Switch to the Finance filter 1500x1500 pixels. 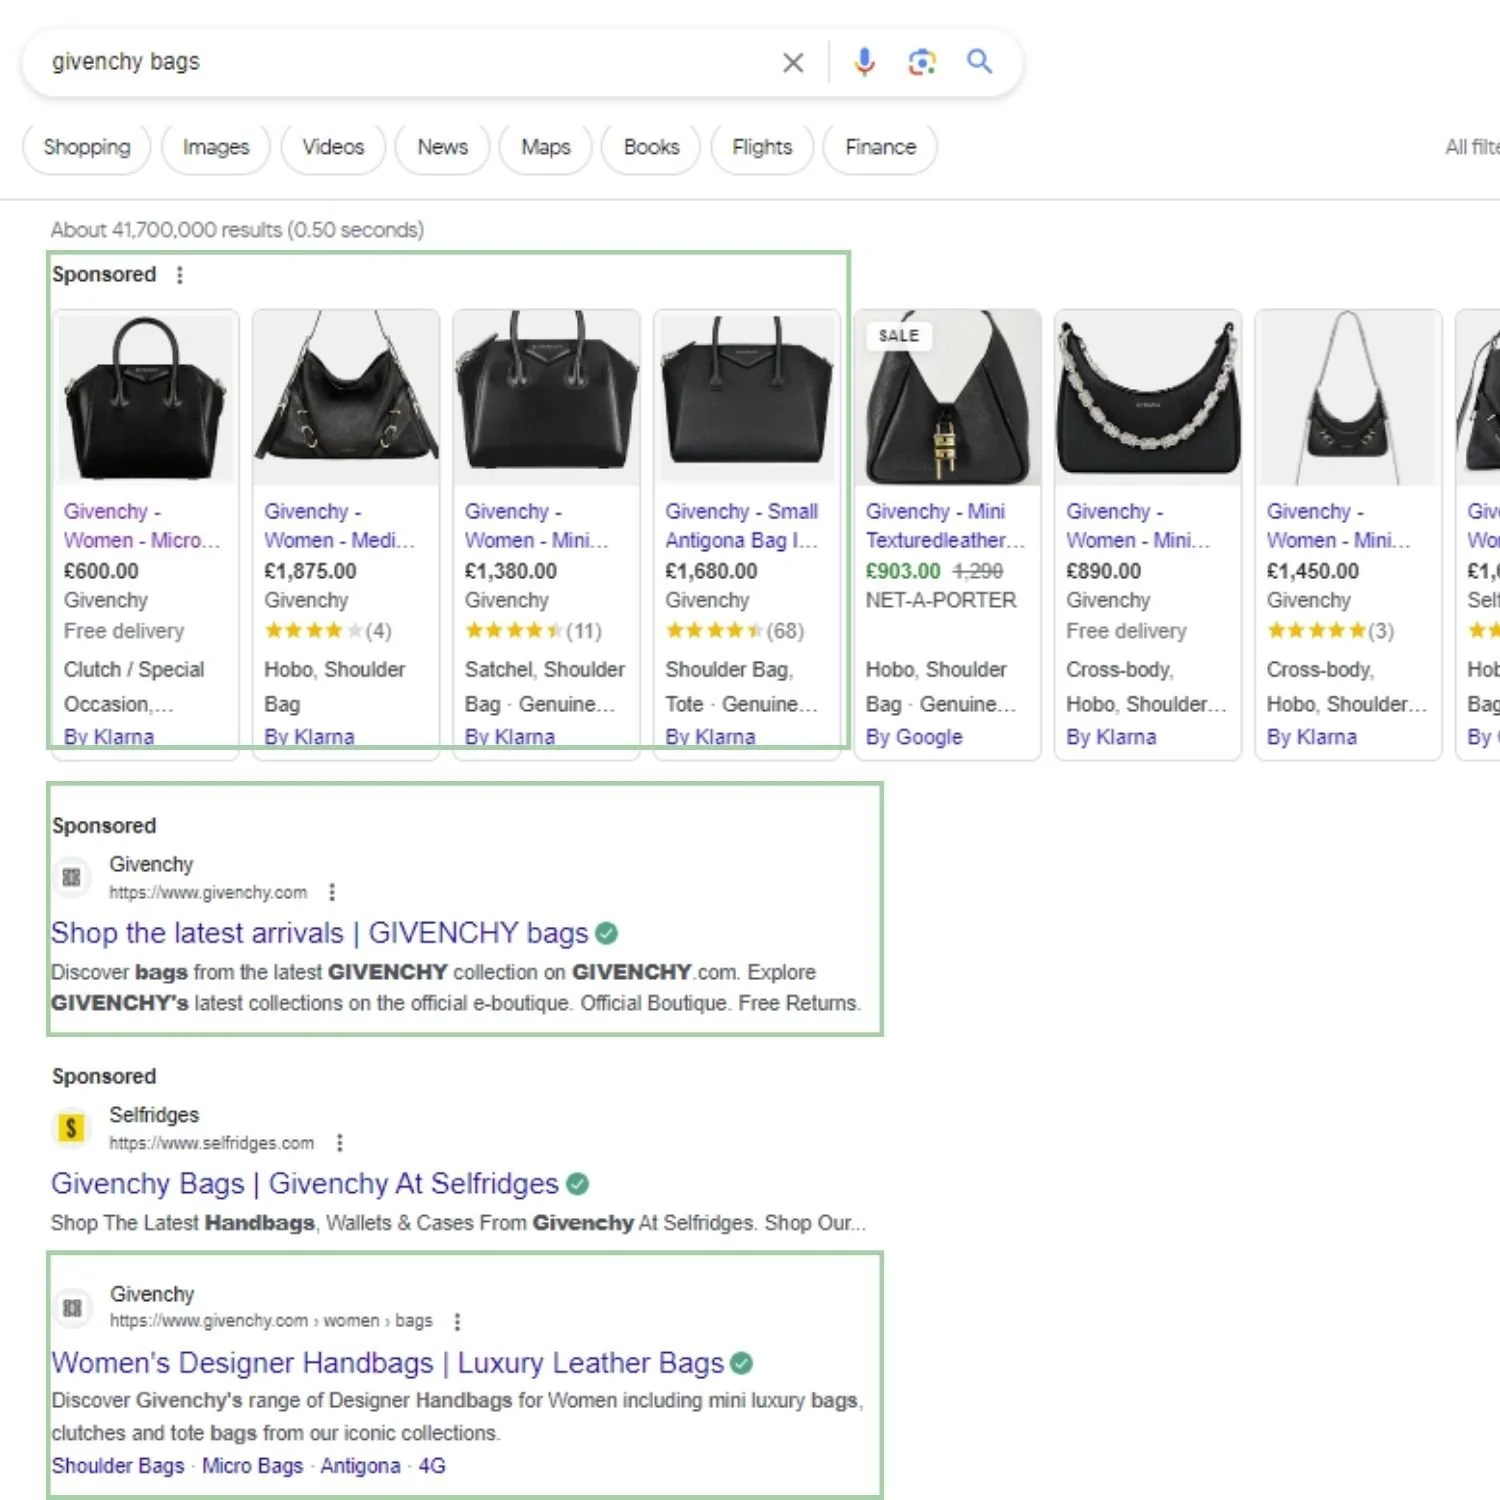point(880,147)
